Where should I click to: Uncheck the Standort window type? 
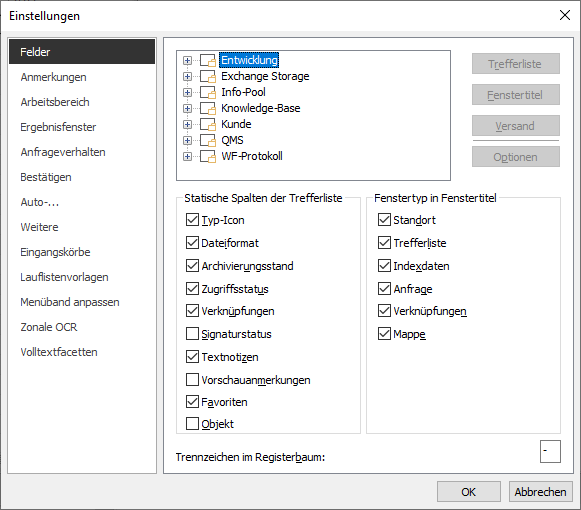point(384,220)
